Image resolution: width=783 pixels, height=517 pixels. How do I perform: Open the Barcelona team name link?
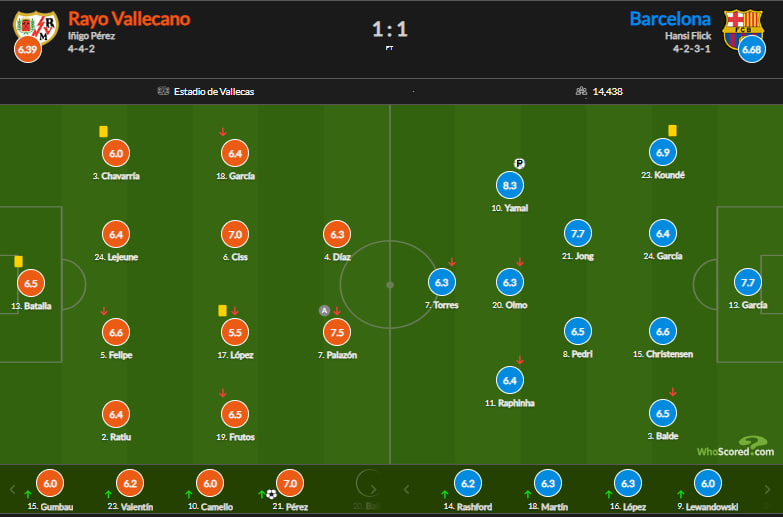670,19
